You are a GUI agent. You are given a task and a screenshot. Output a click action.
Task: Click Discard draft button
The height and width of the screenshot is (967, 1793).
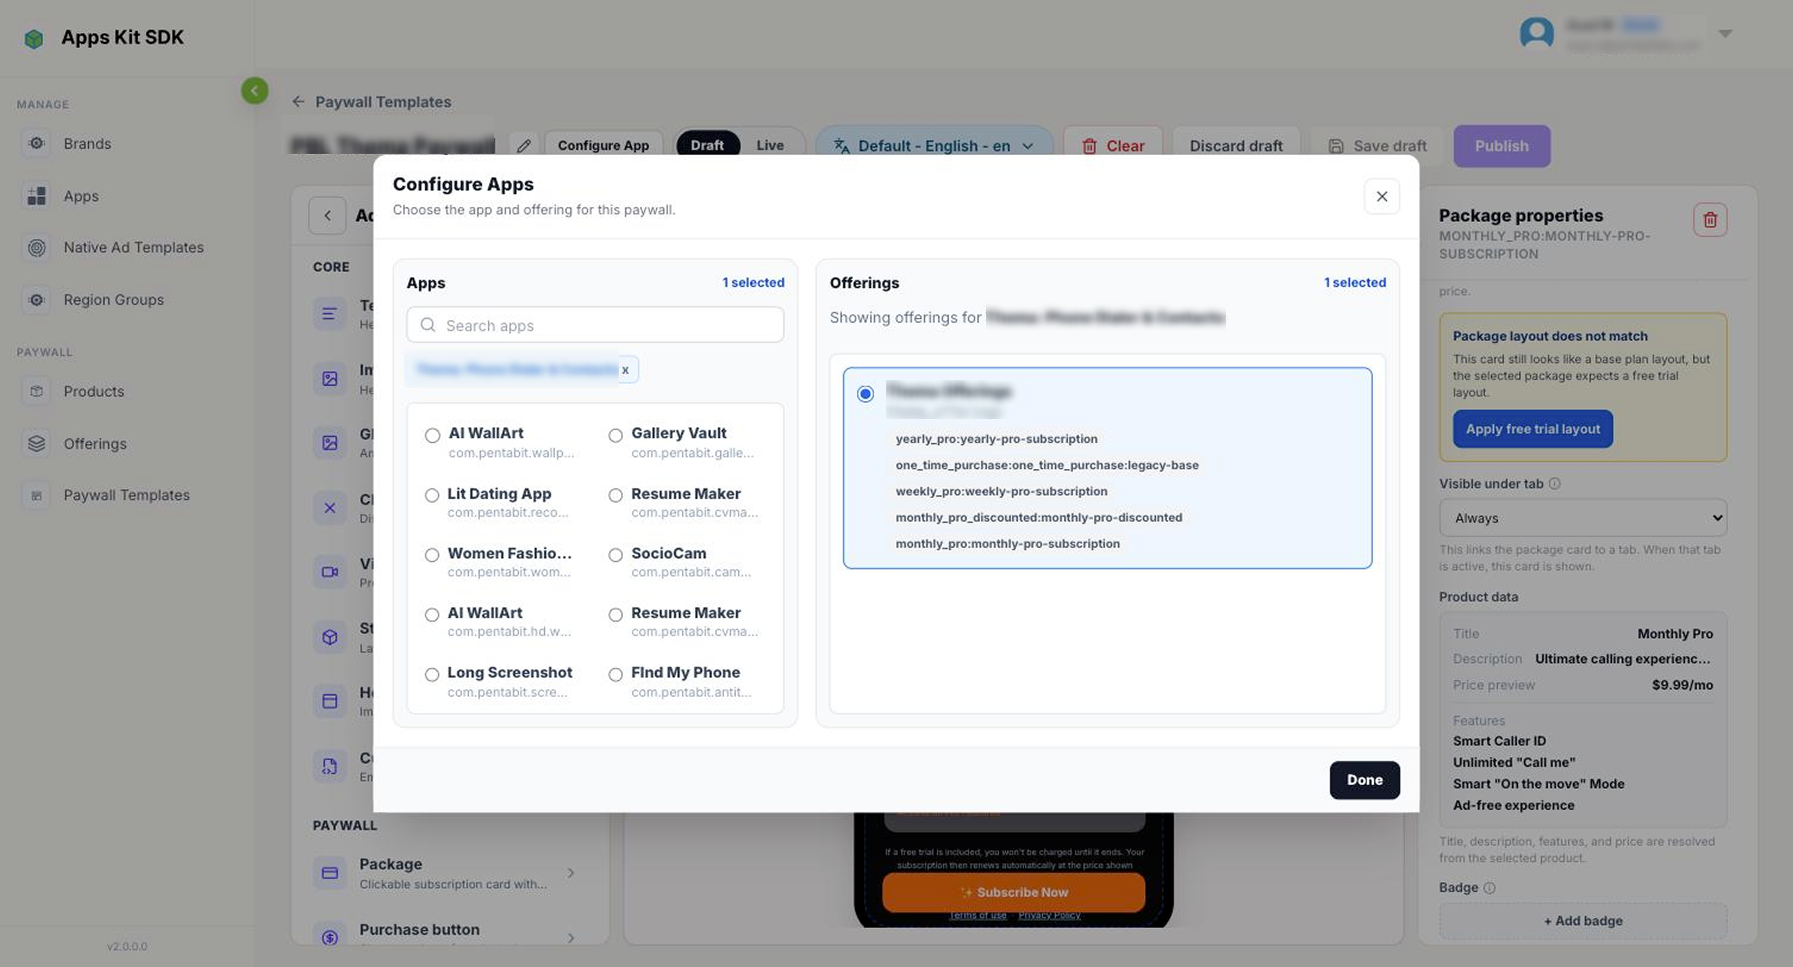(x=1236, y=146)
